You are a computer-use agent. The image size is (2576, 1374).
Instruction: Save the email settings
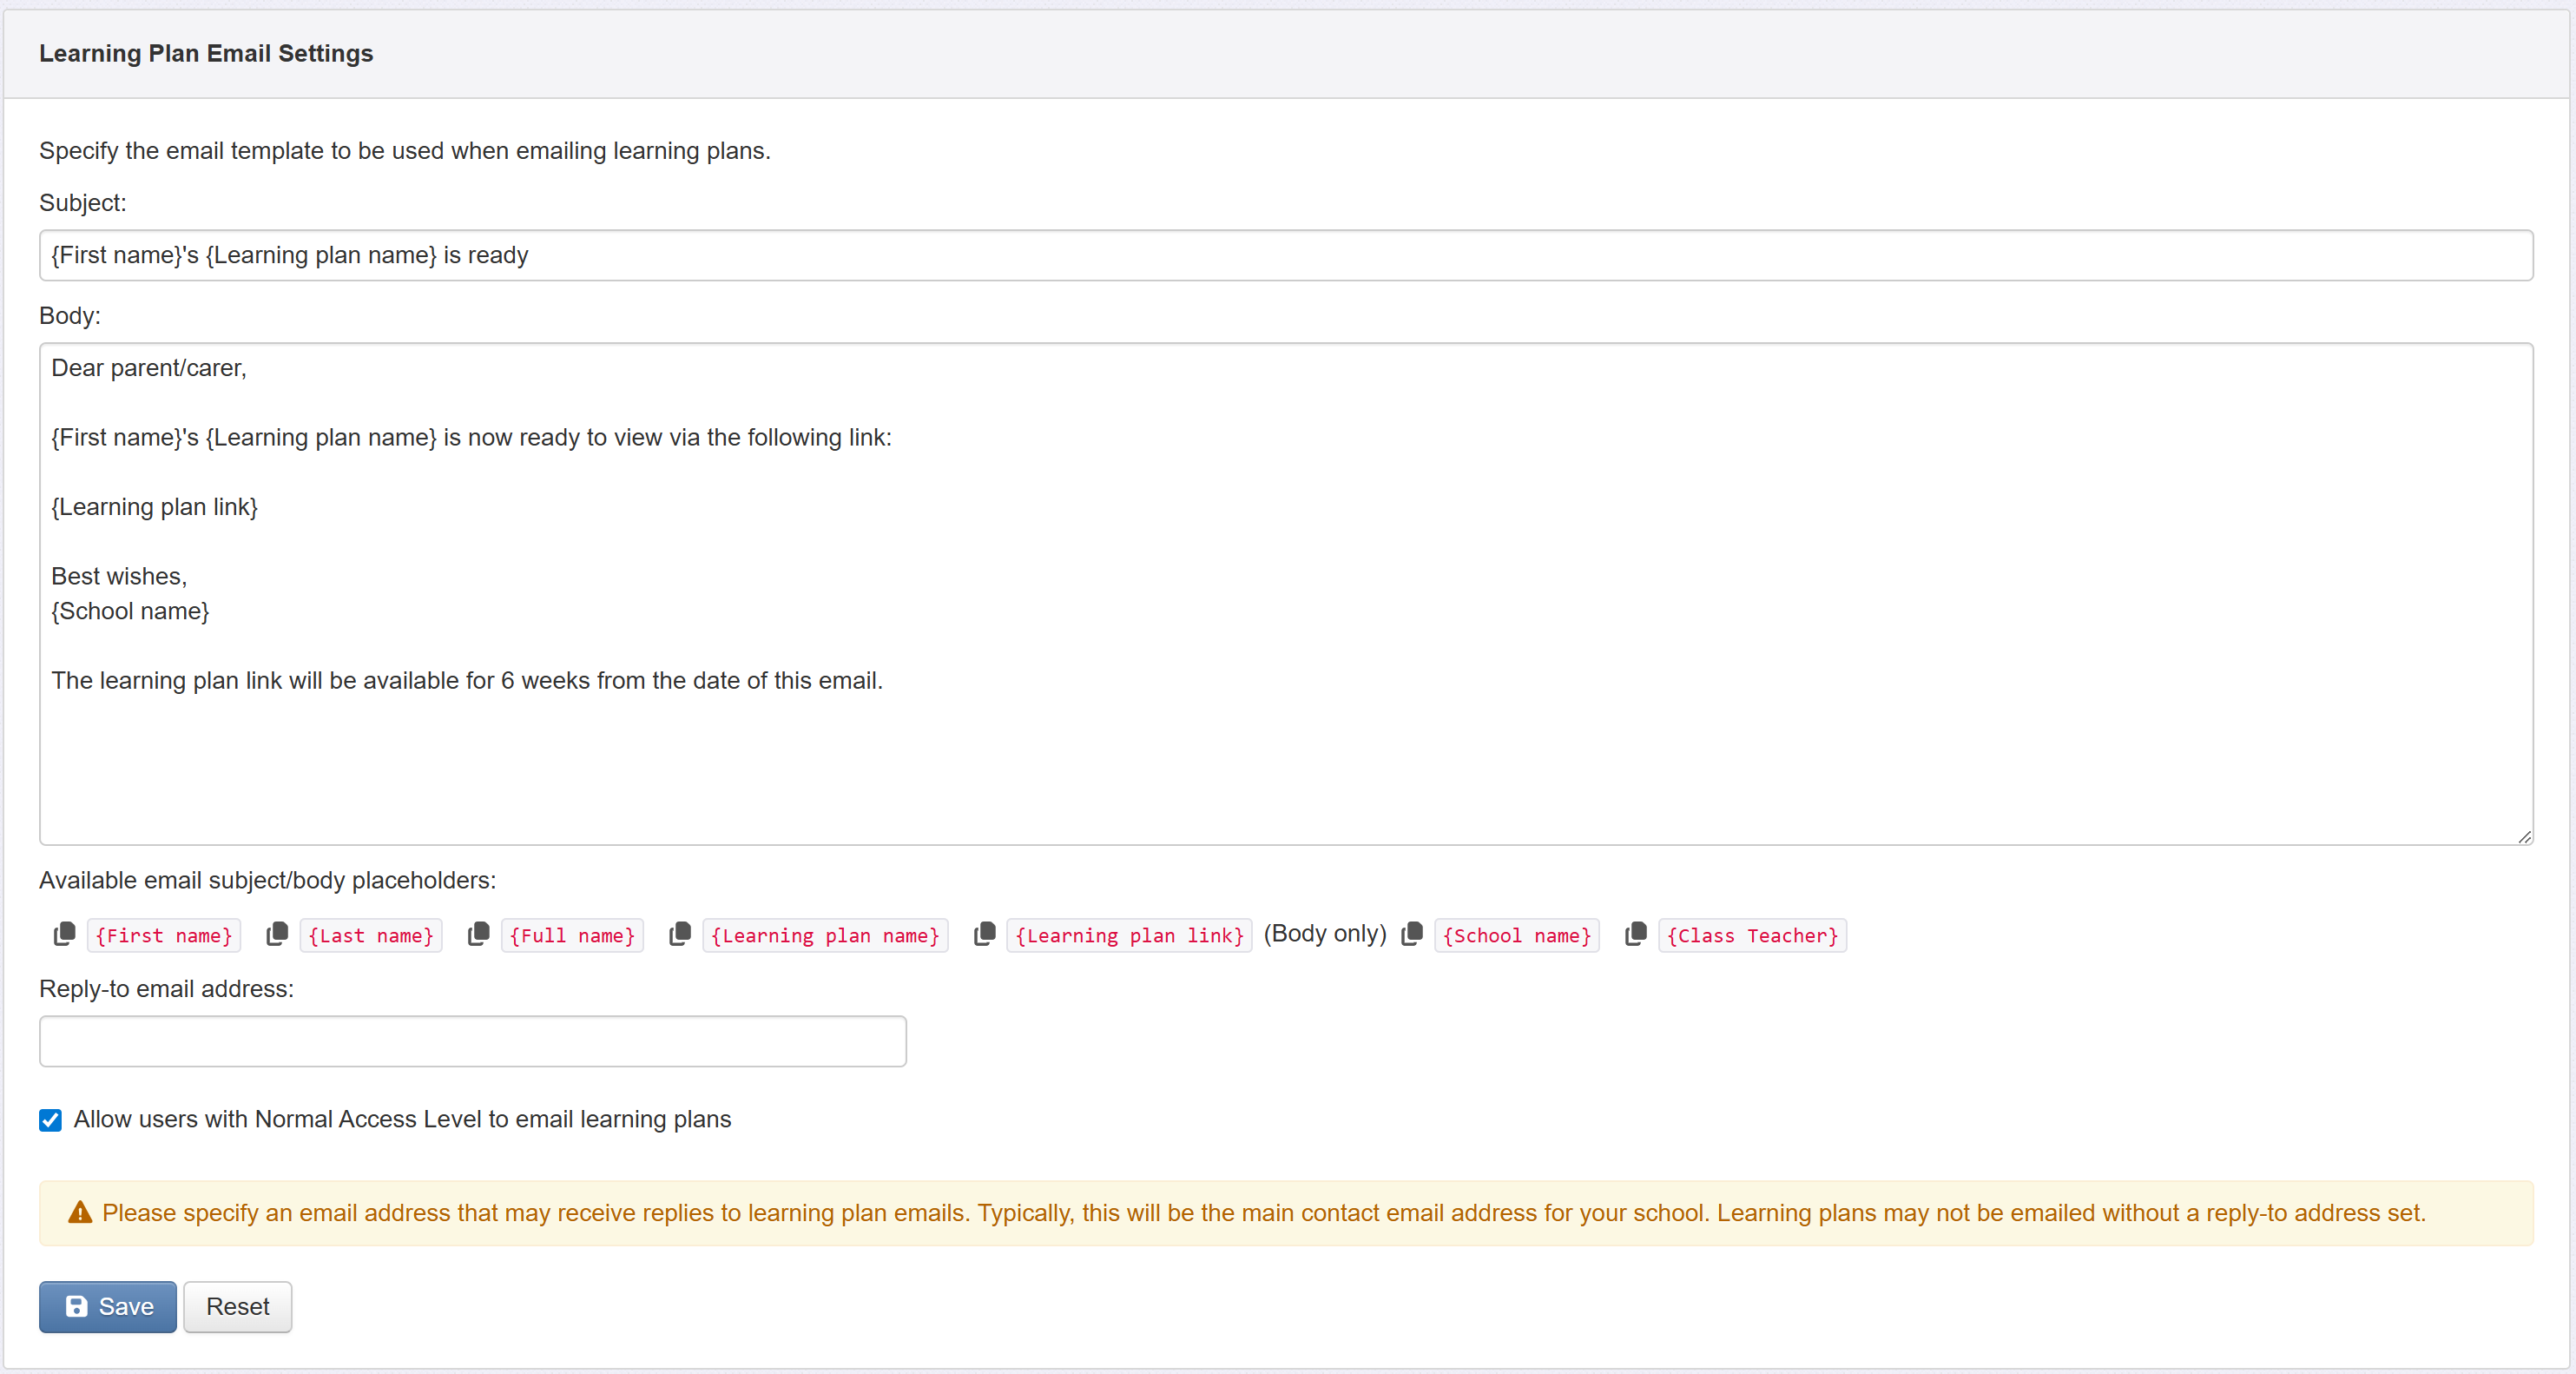pos(108,1307)
